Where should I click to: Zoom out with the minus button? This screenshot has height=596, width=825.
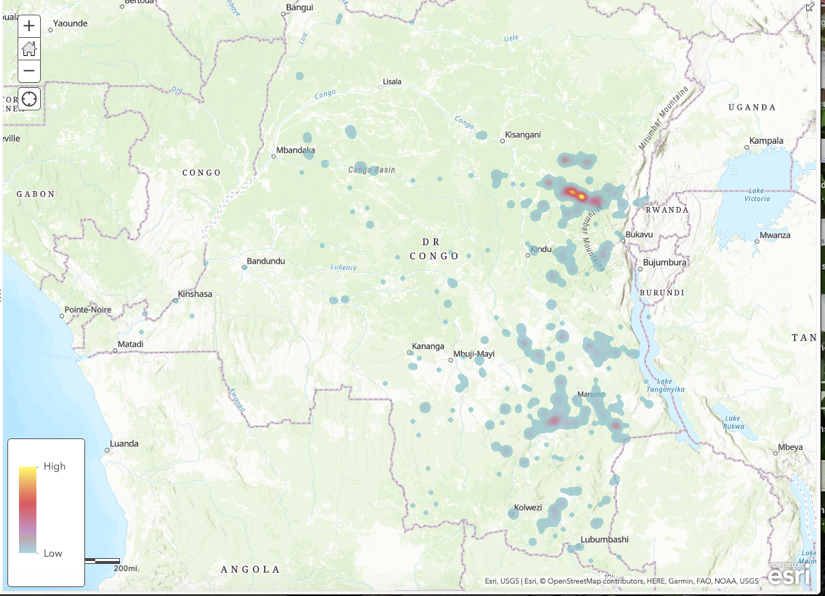coord(29,71)
